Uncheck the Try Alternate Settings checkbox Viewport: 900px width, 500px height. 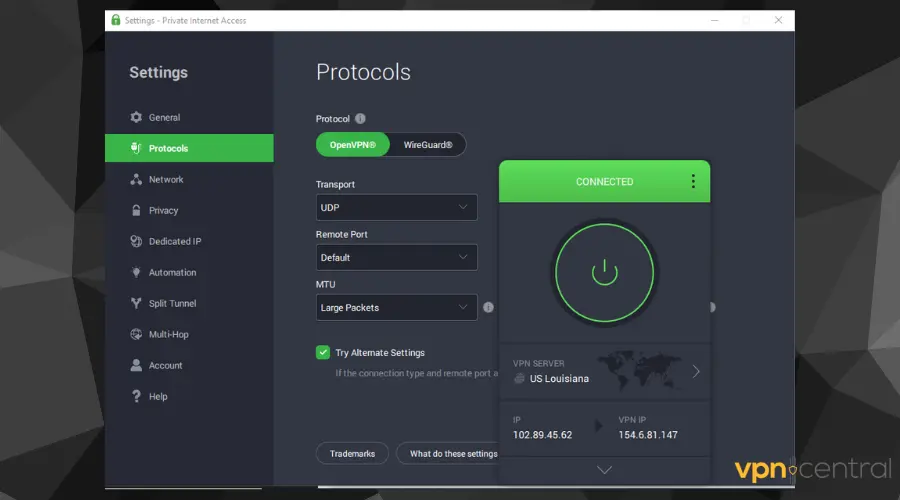[323, 353]
